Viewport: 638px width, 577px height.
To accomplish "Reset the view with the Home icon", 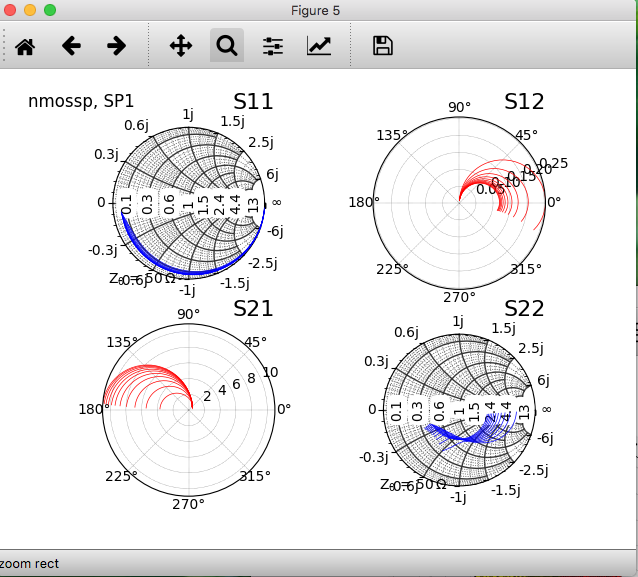I will (25, 46).
